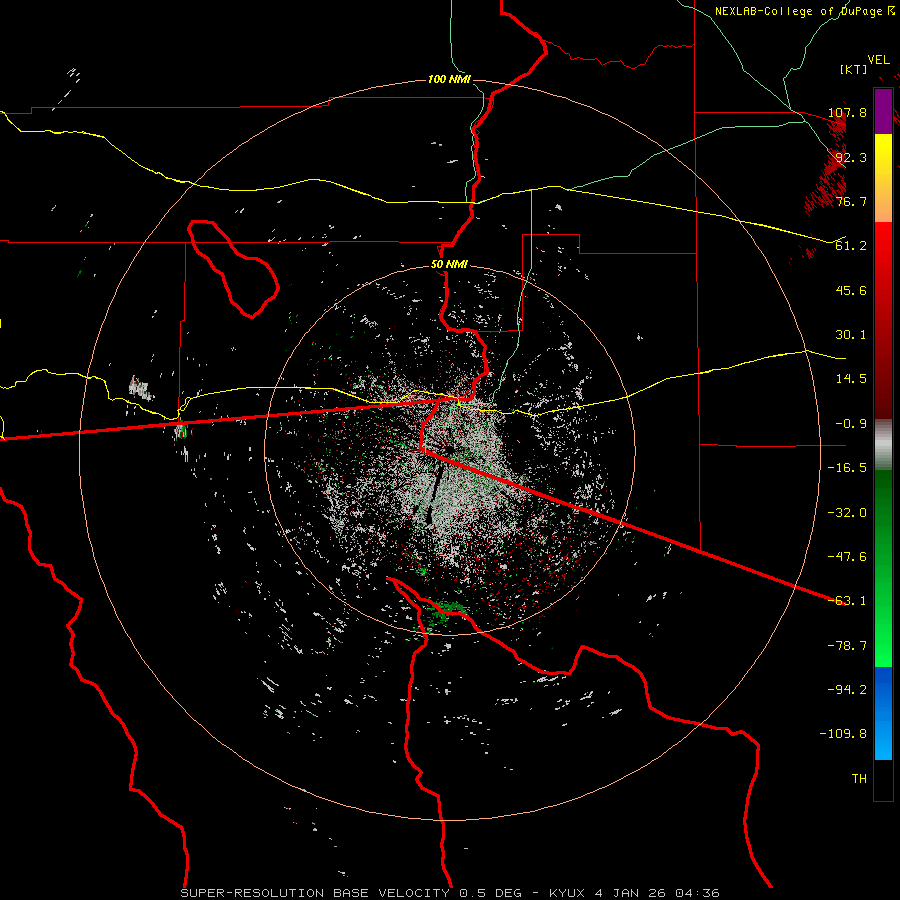Click the blue segment of velocity color bar

(x=883, y=713)
